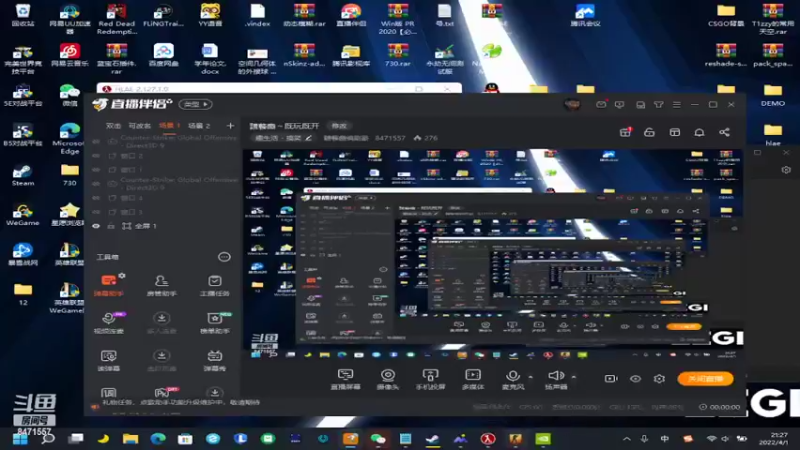Hide the 全屏 1 source
Viewport: 800px width, 450px height.
tap(96, 226)
